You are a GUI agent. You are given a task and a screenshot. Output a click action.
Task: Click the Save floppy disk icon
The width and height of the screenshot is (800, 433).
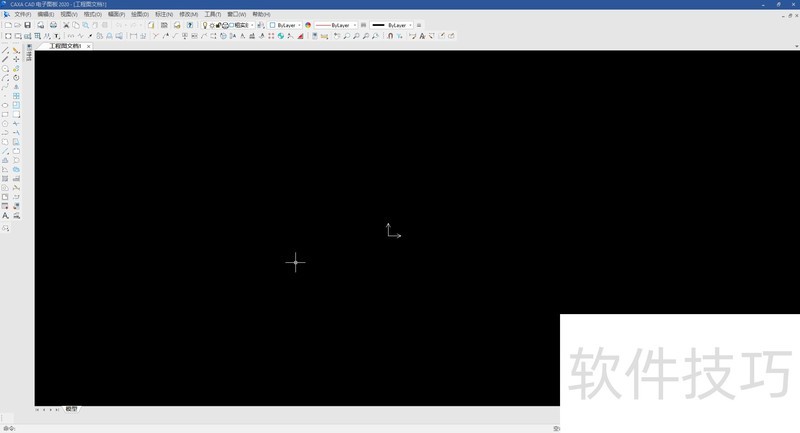[x=28, y=25]
